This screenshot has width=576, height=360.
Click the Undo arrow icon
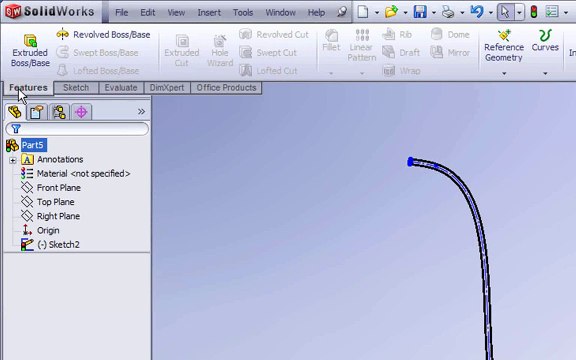(x=477, y=12)
